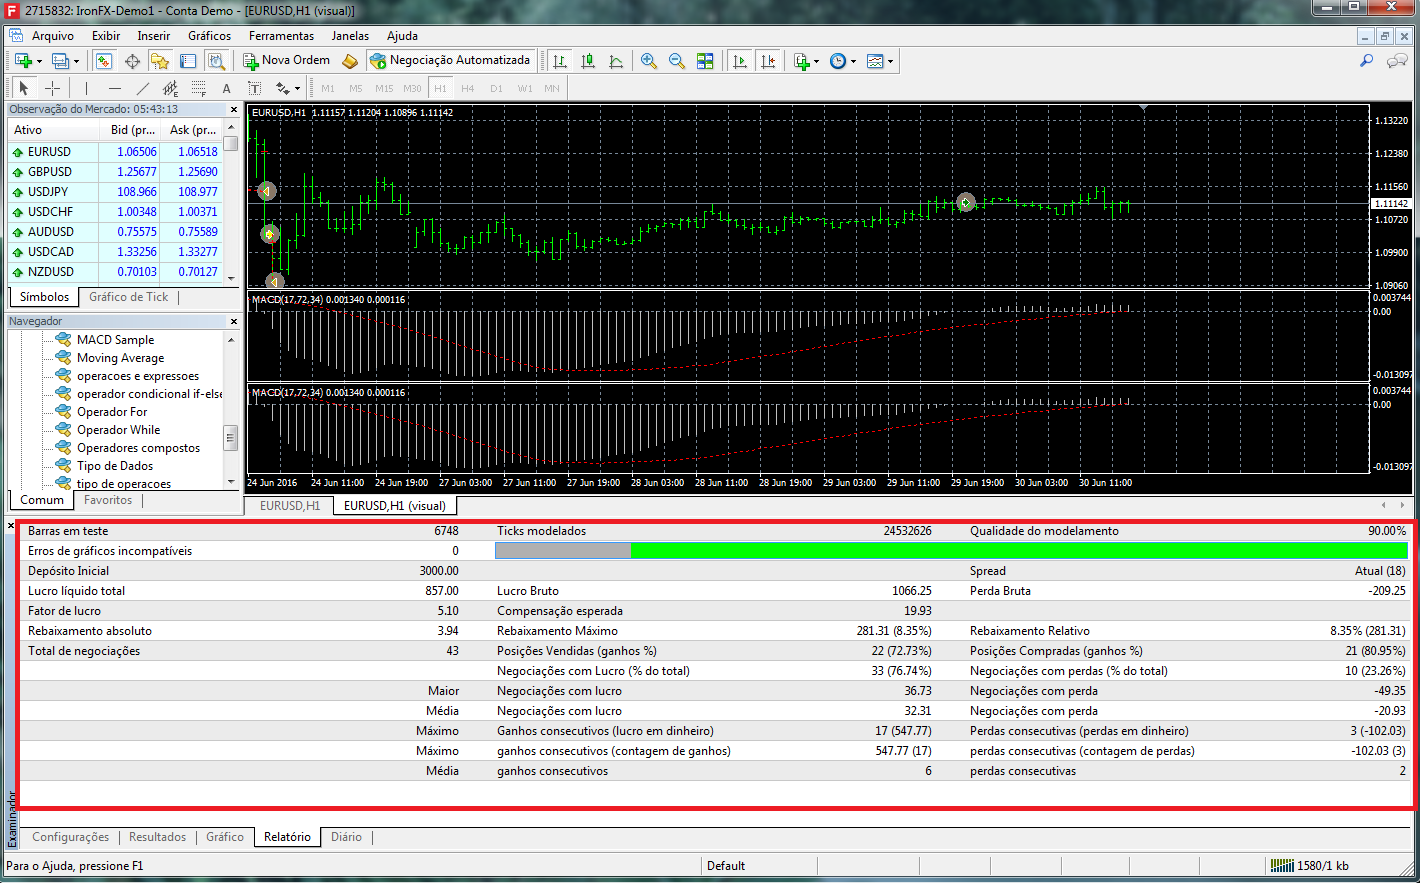Switch to the Resultados tab
Screen dimensions: 1420x883
(x=157, y=837)
